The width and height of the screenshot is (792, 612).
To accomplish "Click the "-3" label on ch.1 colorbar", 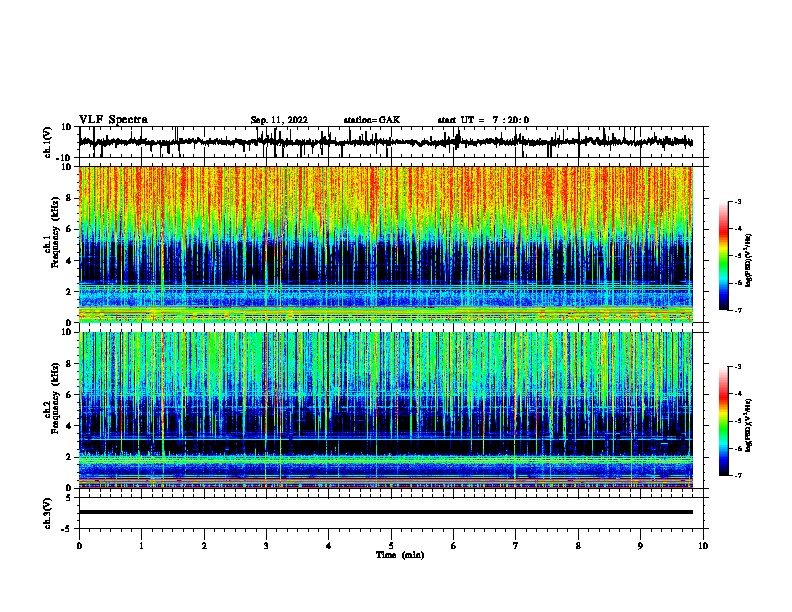I will (738, 201).
